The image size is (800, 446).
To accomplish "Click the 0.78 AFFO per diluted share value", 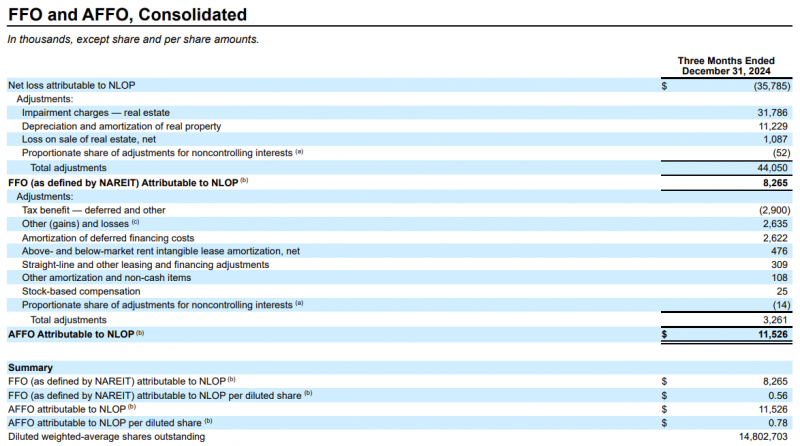I will (x=779, y=423).
